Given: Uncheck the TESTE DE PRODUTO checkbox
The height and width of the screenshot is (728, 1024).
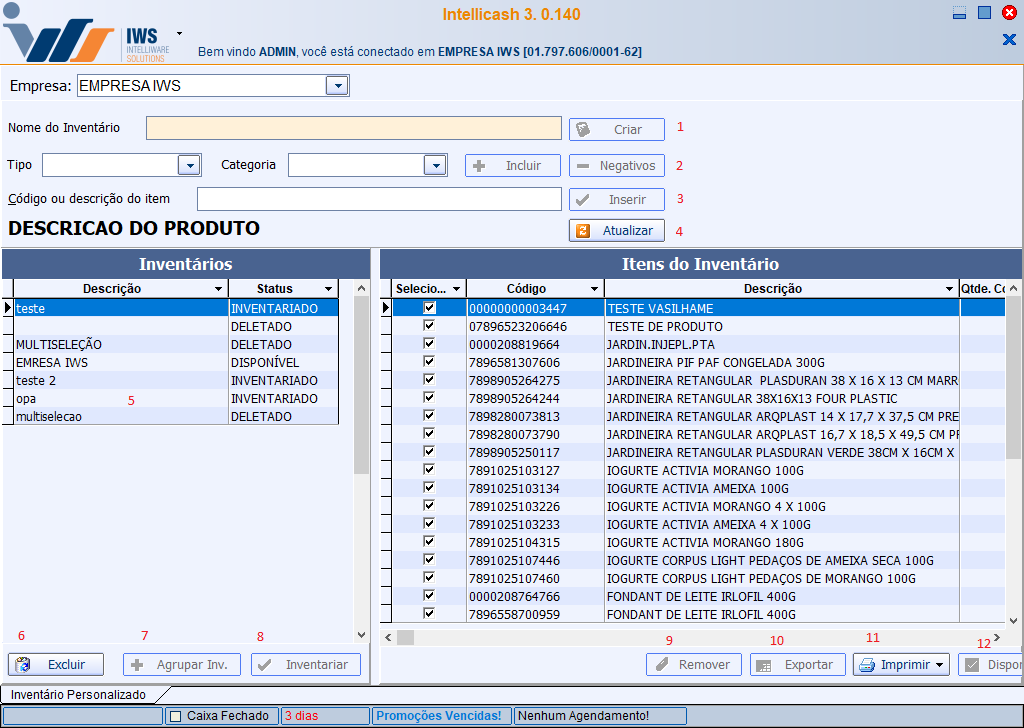Looking at the screenshot, I should pyautogui.click(x=429, y=326).
